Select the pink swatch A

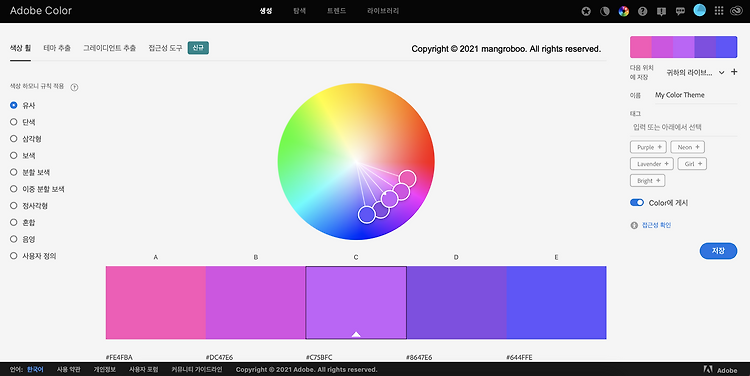[155, 302]
